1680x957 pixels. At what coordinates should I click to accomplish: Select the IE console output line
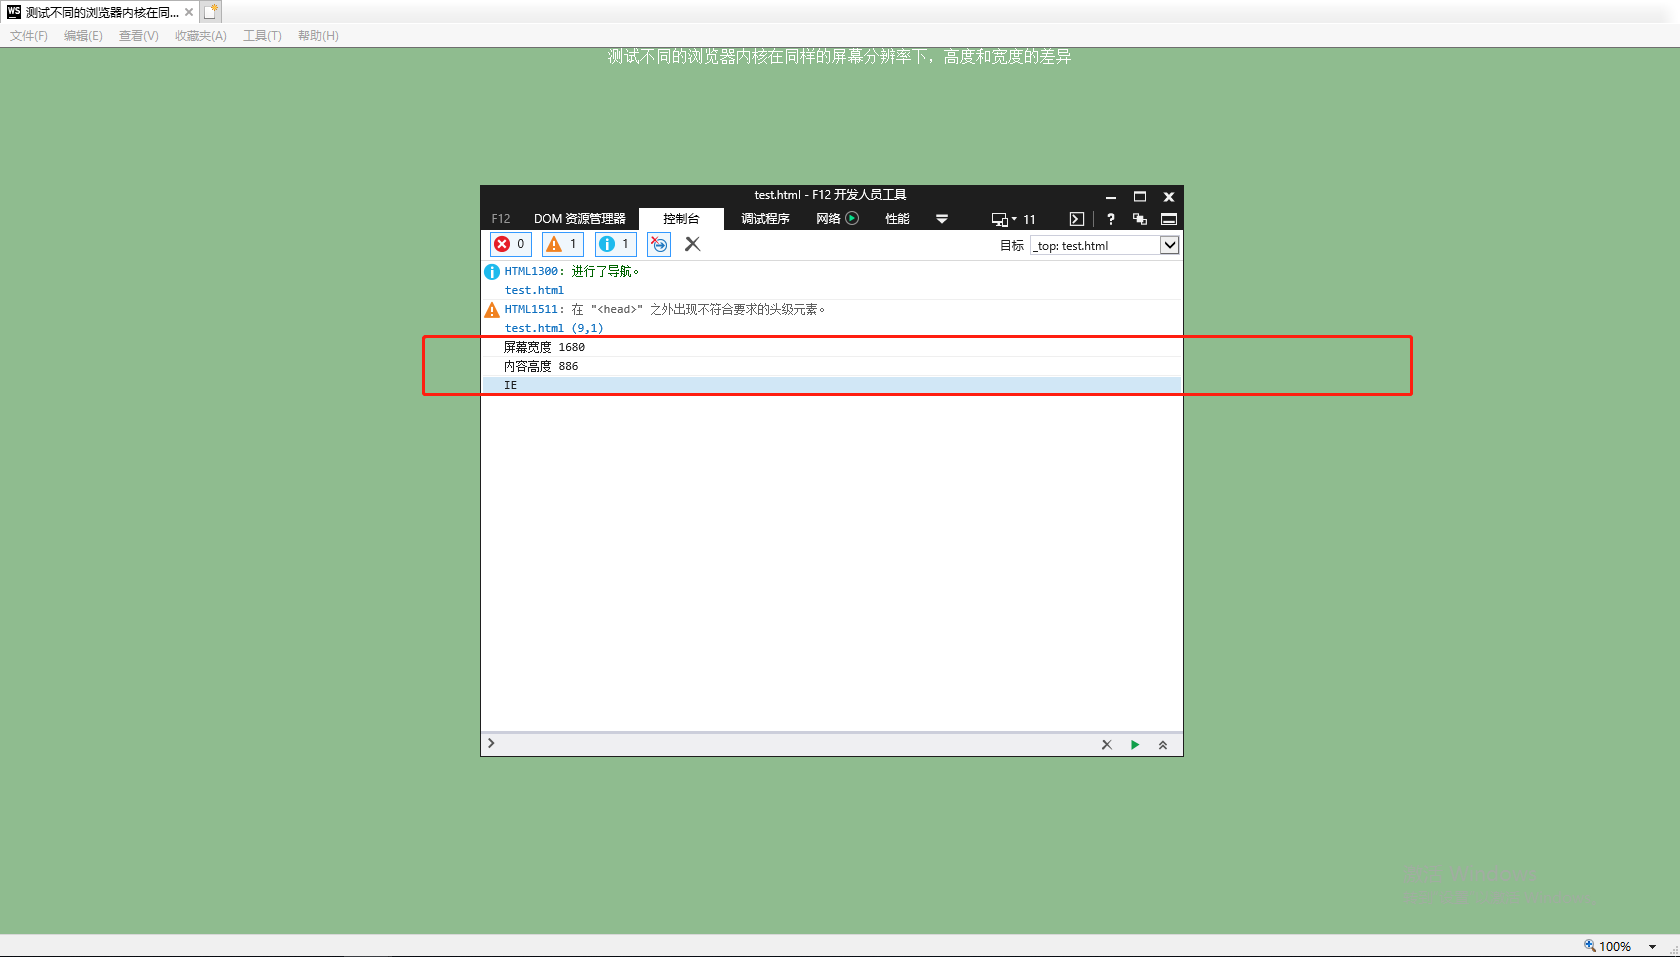coord(832,385)
